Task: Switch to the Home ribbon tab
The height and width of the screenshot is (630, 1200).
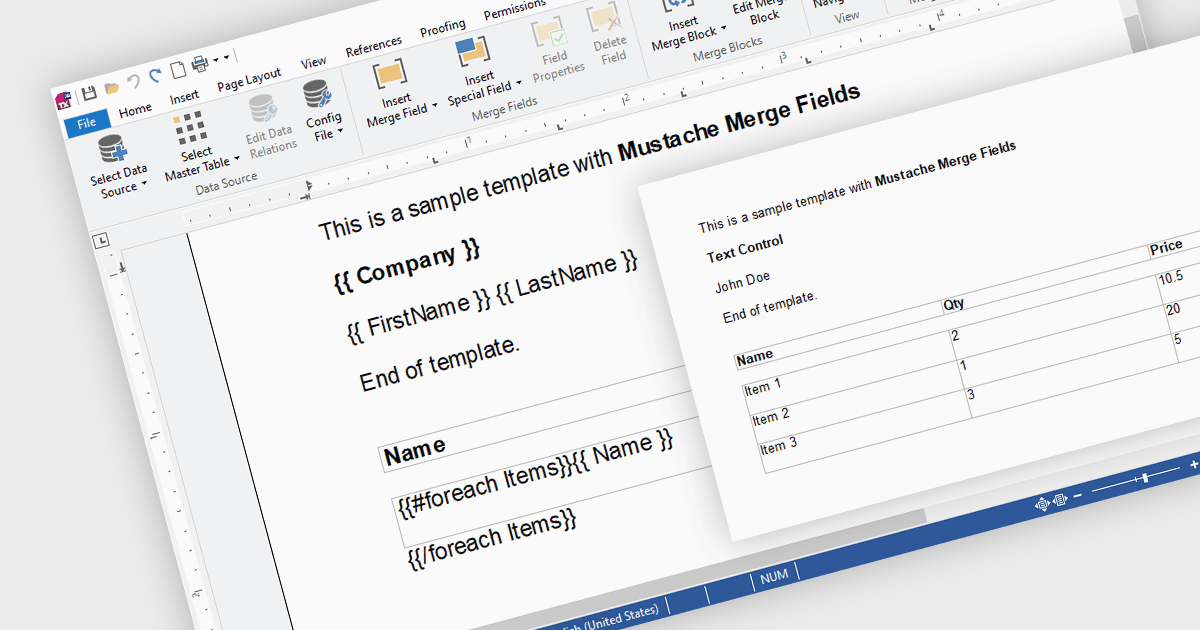Action: click(x=135, y=110)
